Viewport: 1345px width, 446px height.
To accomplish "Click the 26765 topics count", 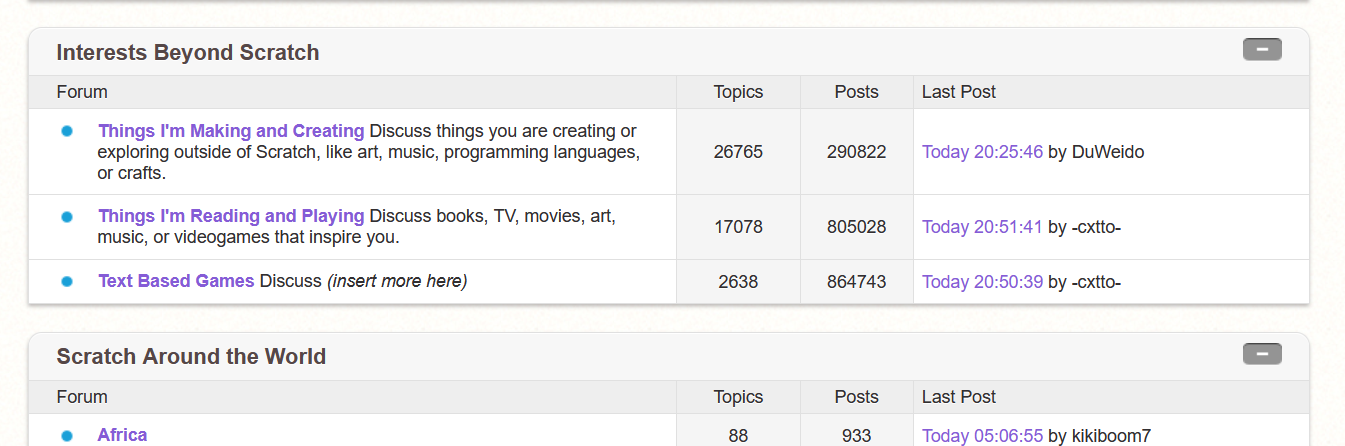I will tap(738, 152).
